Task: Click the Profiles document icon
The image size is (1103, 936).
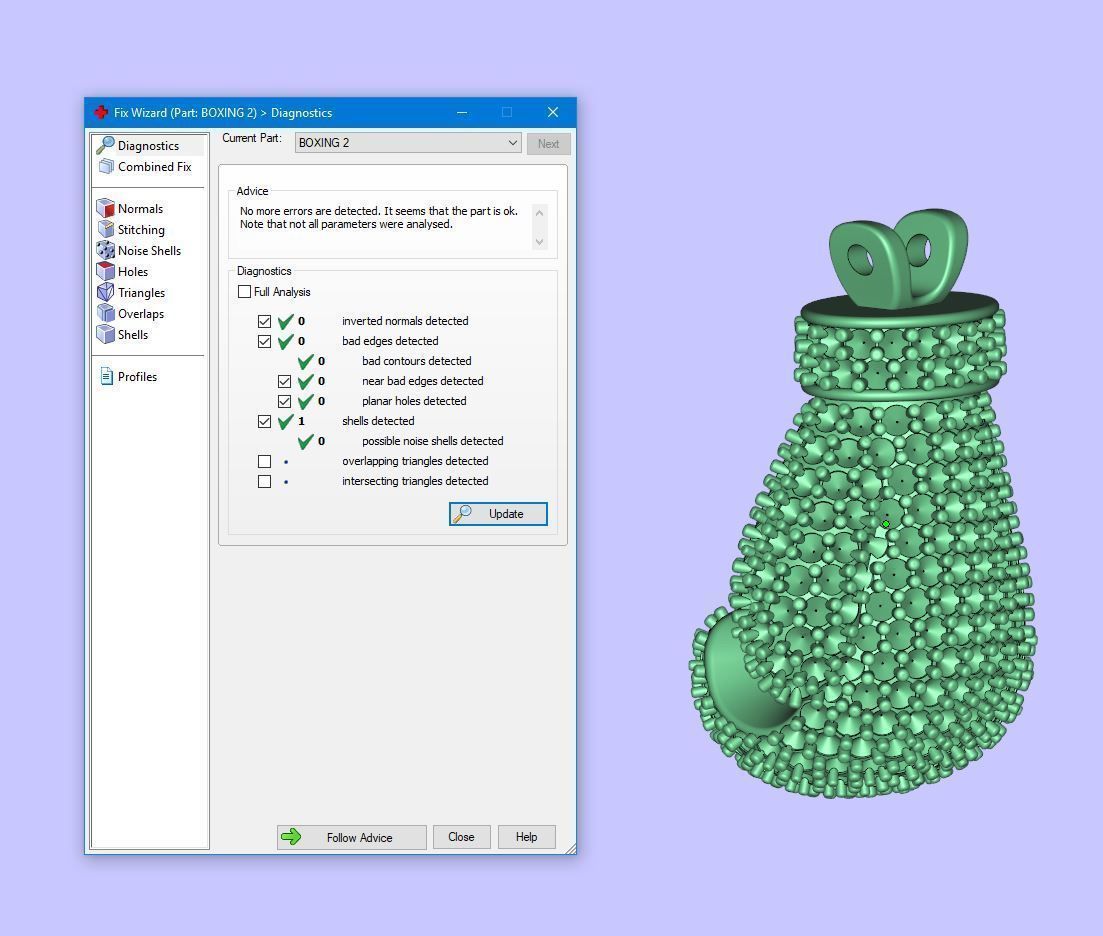Action: tap(107, 376)
